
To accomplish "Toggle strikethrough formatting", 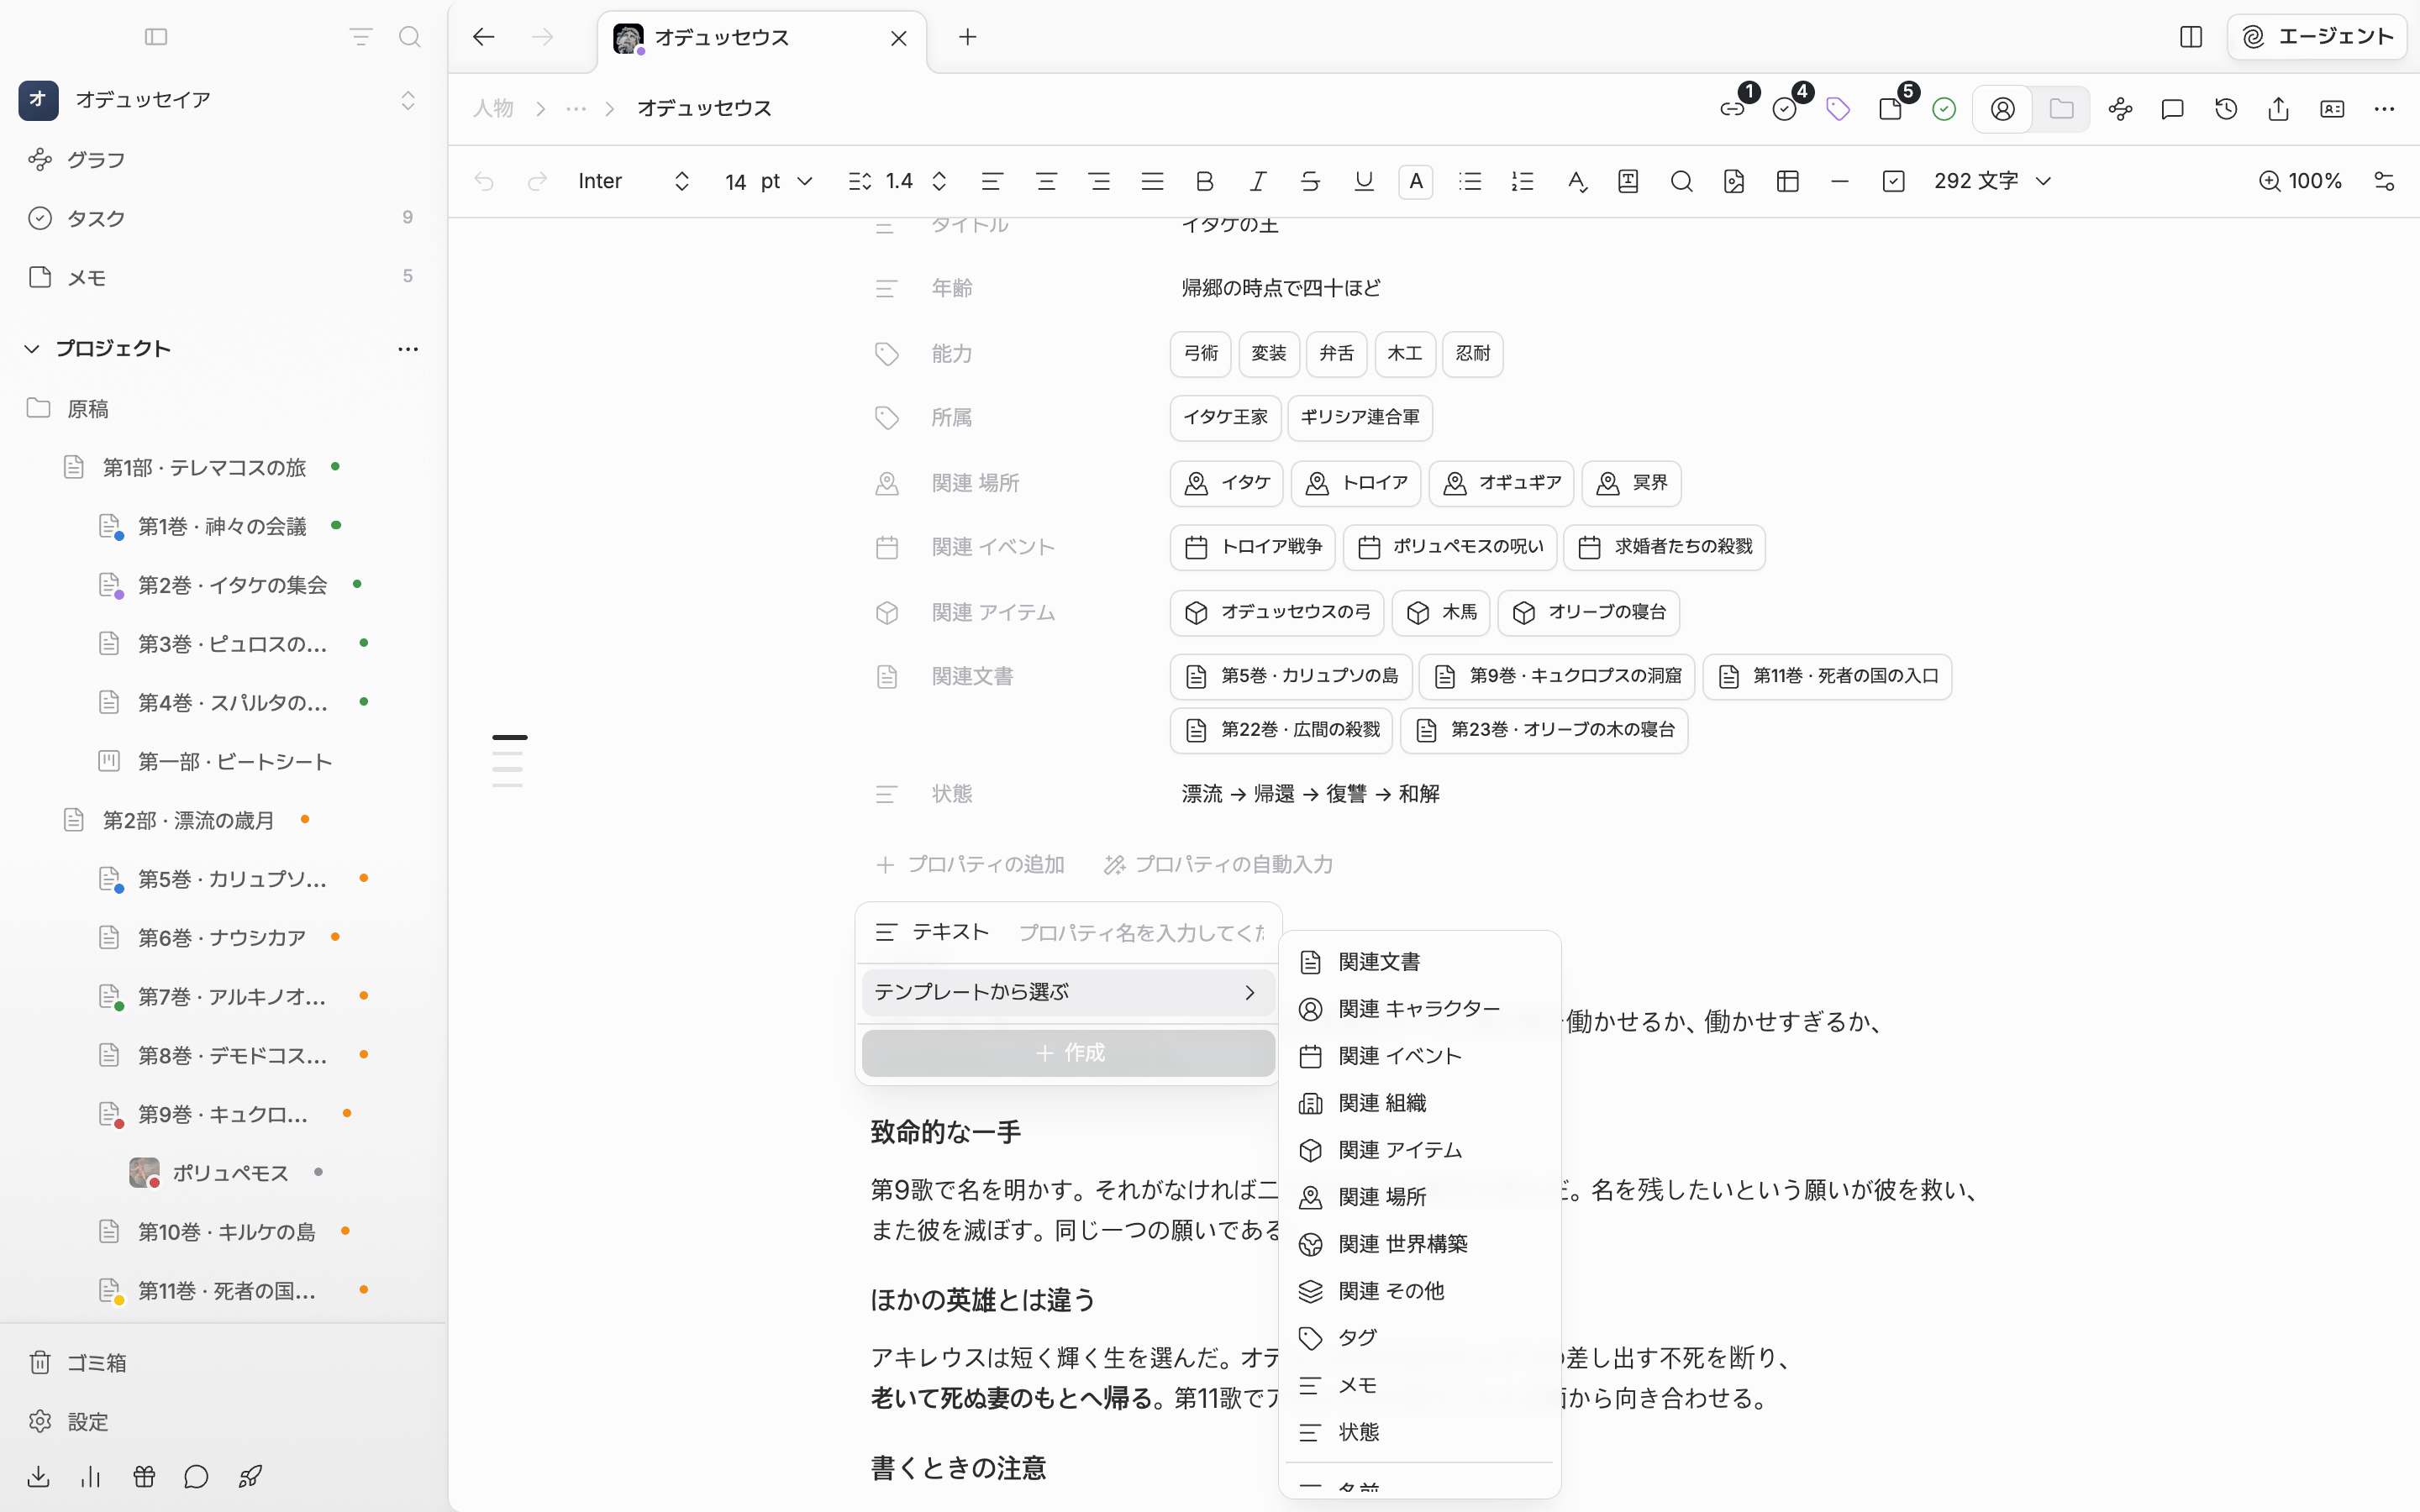I will click(1310, 181).
